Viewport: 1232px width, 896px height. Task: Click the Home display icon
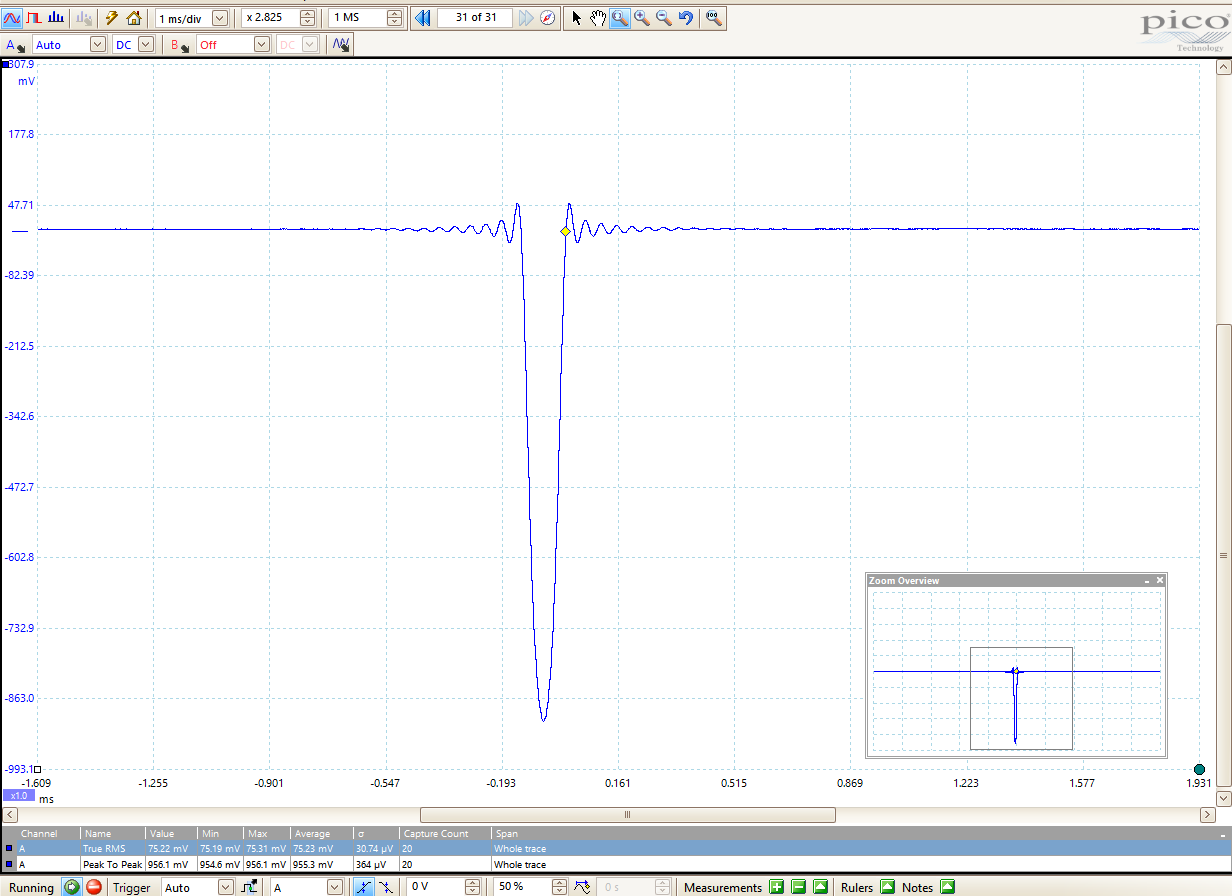point(134,18)
